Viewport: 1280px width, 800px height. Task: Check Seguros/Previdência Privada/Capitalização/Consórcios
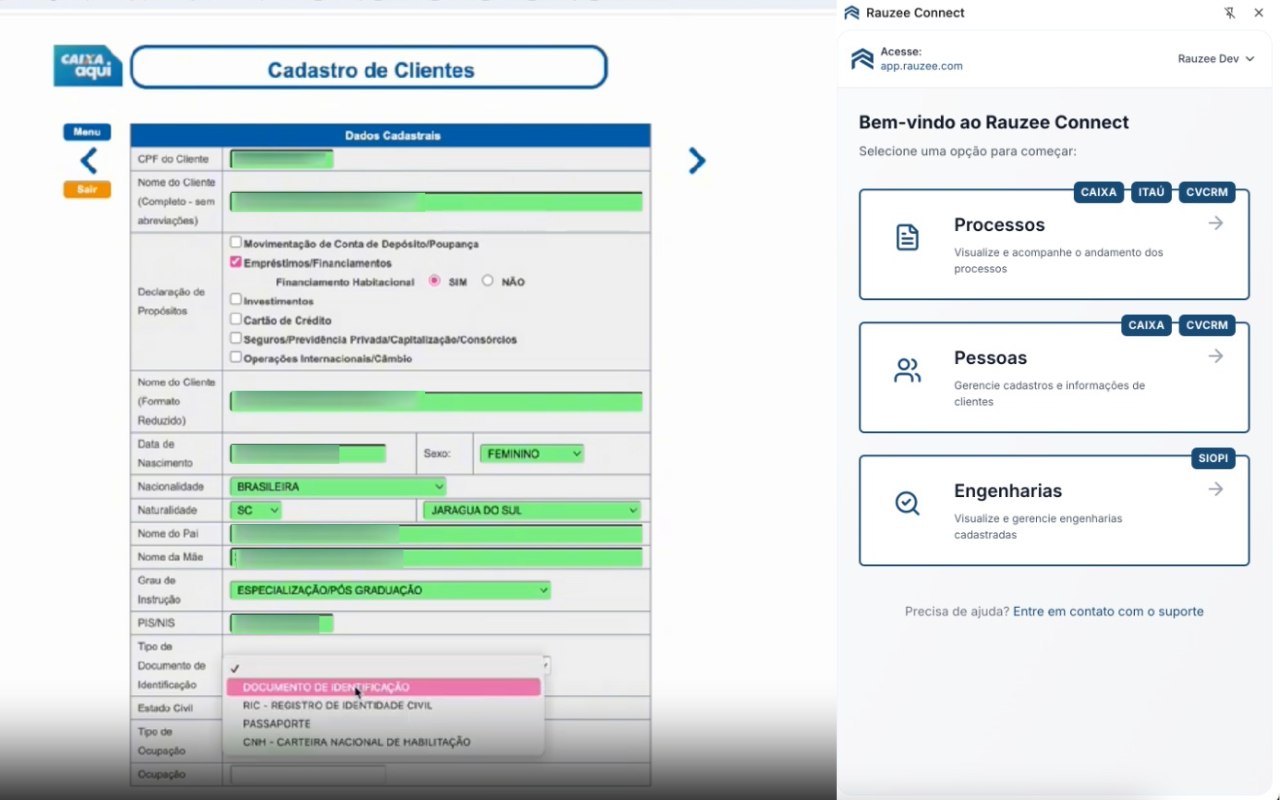point(236,338)
